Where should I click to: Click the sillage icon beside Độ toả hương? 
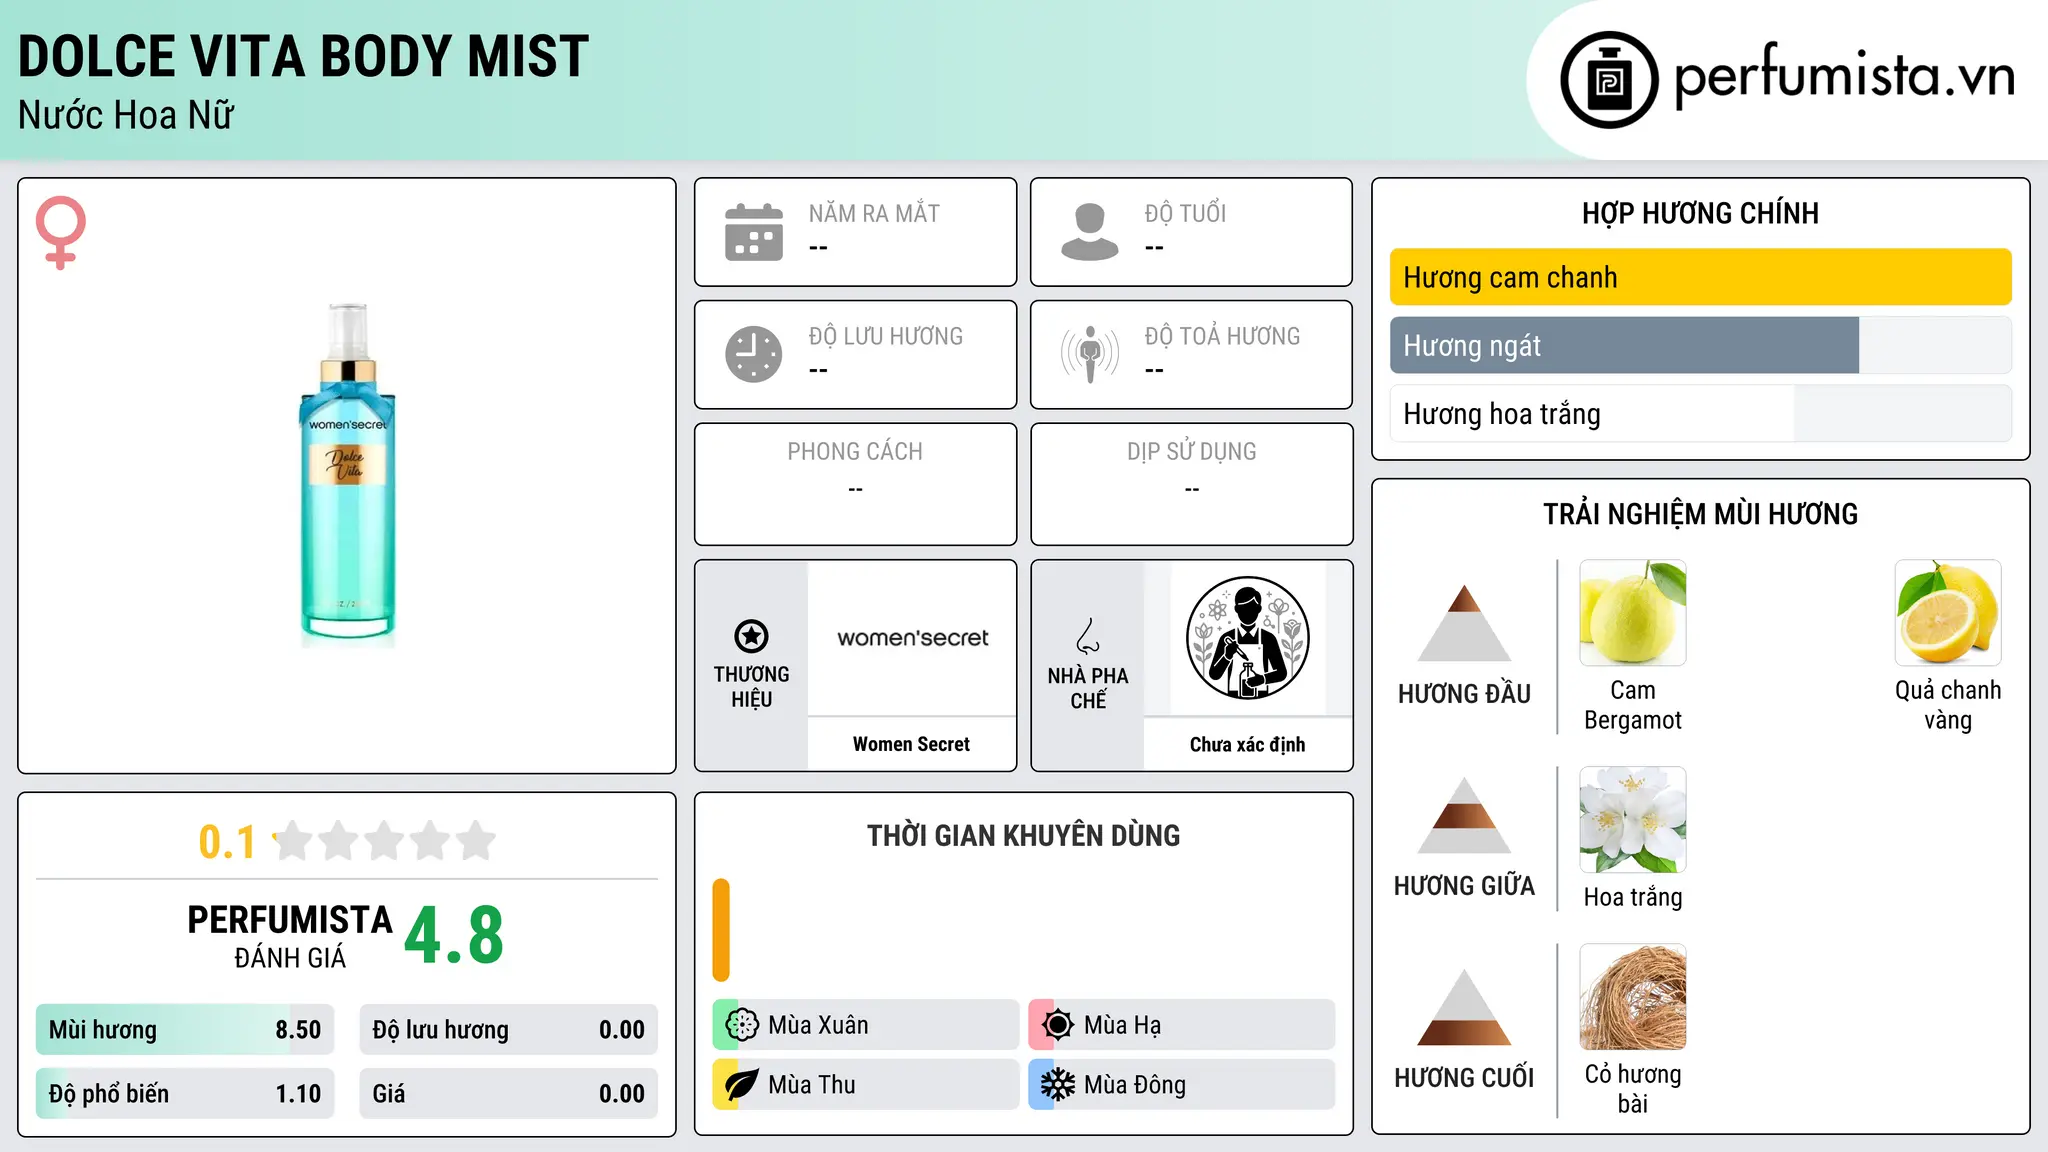tap(1090, 354)
